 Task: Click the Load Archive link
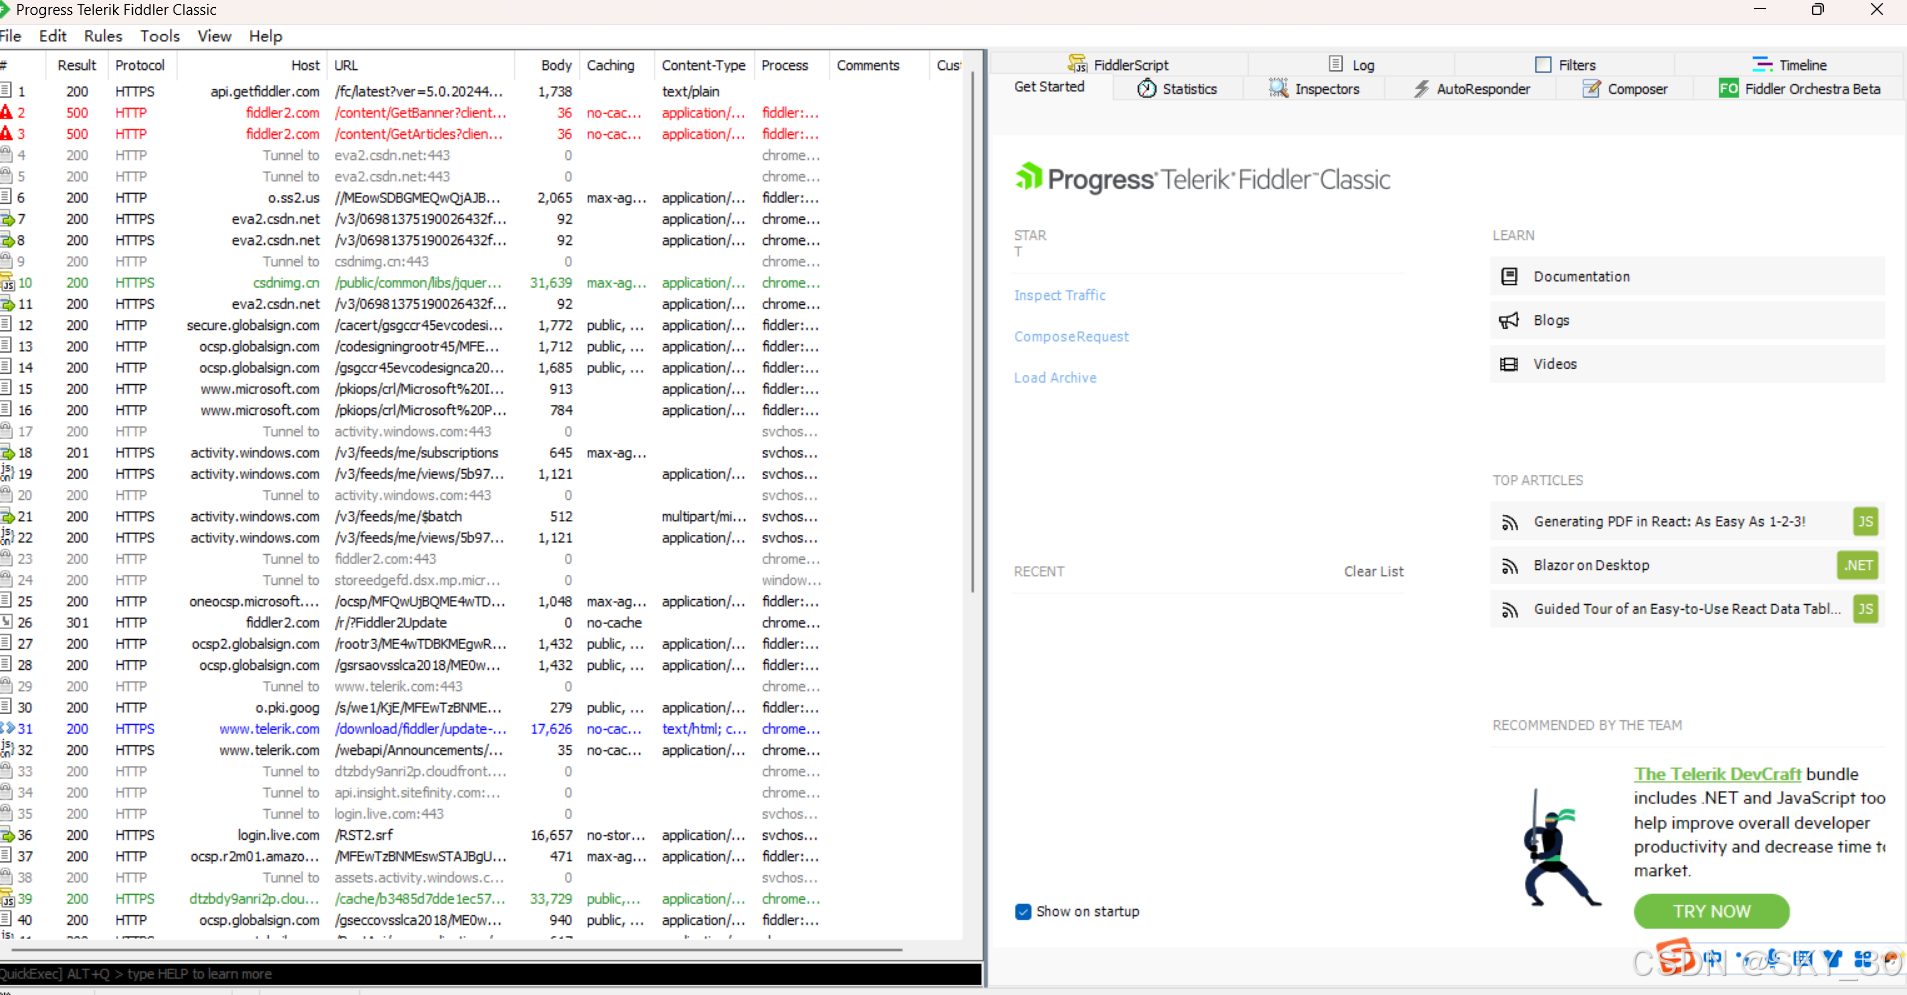tap(1055, 378)
